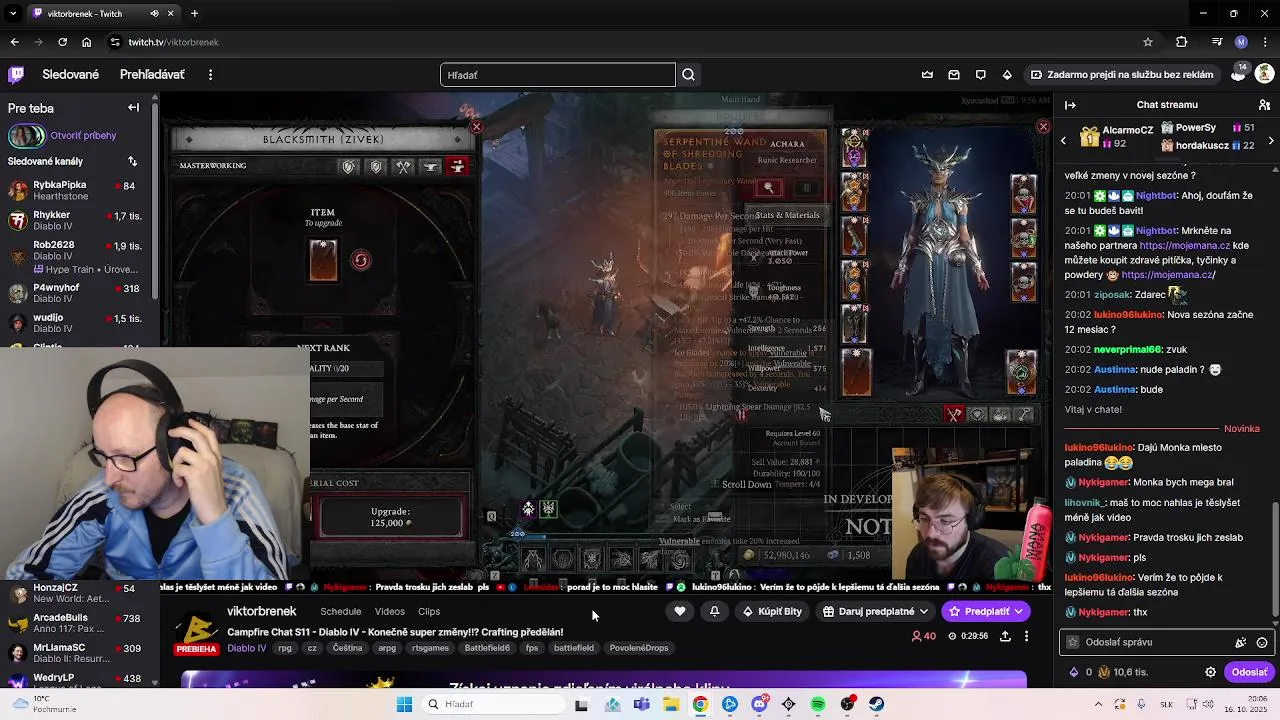Open stories link 'Otvoriť príbehy'
Viewport: 1280px width, 720px height.
point(84,135)
